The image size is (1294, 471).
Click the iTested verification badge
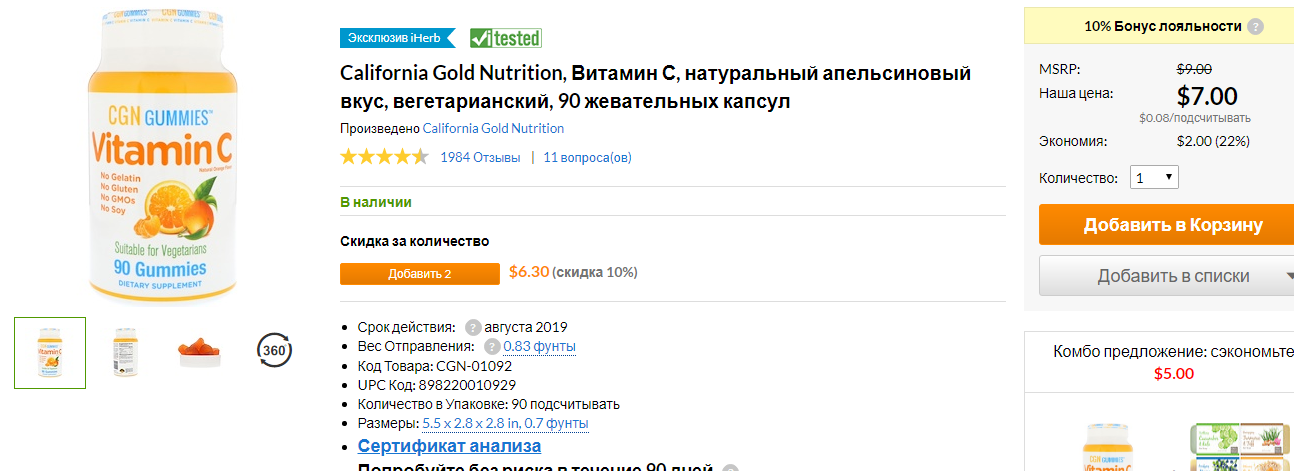[x=506, y=38]
